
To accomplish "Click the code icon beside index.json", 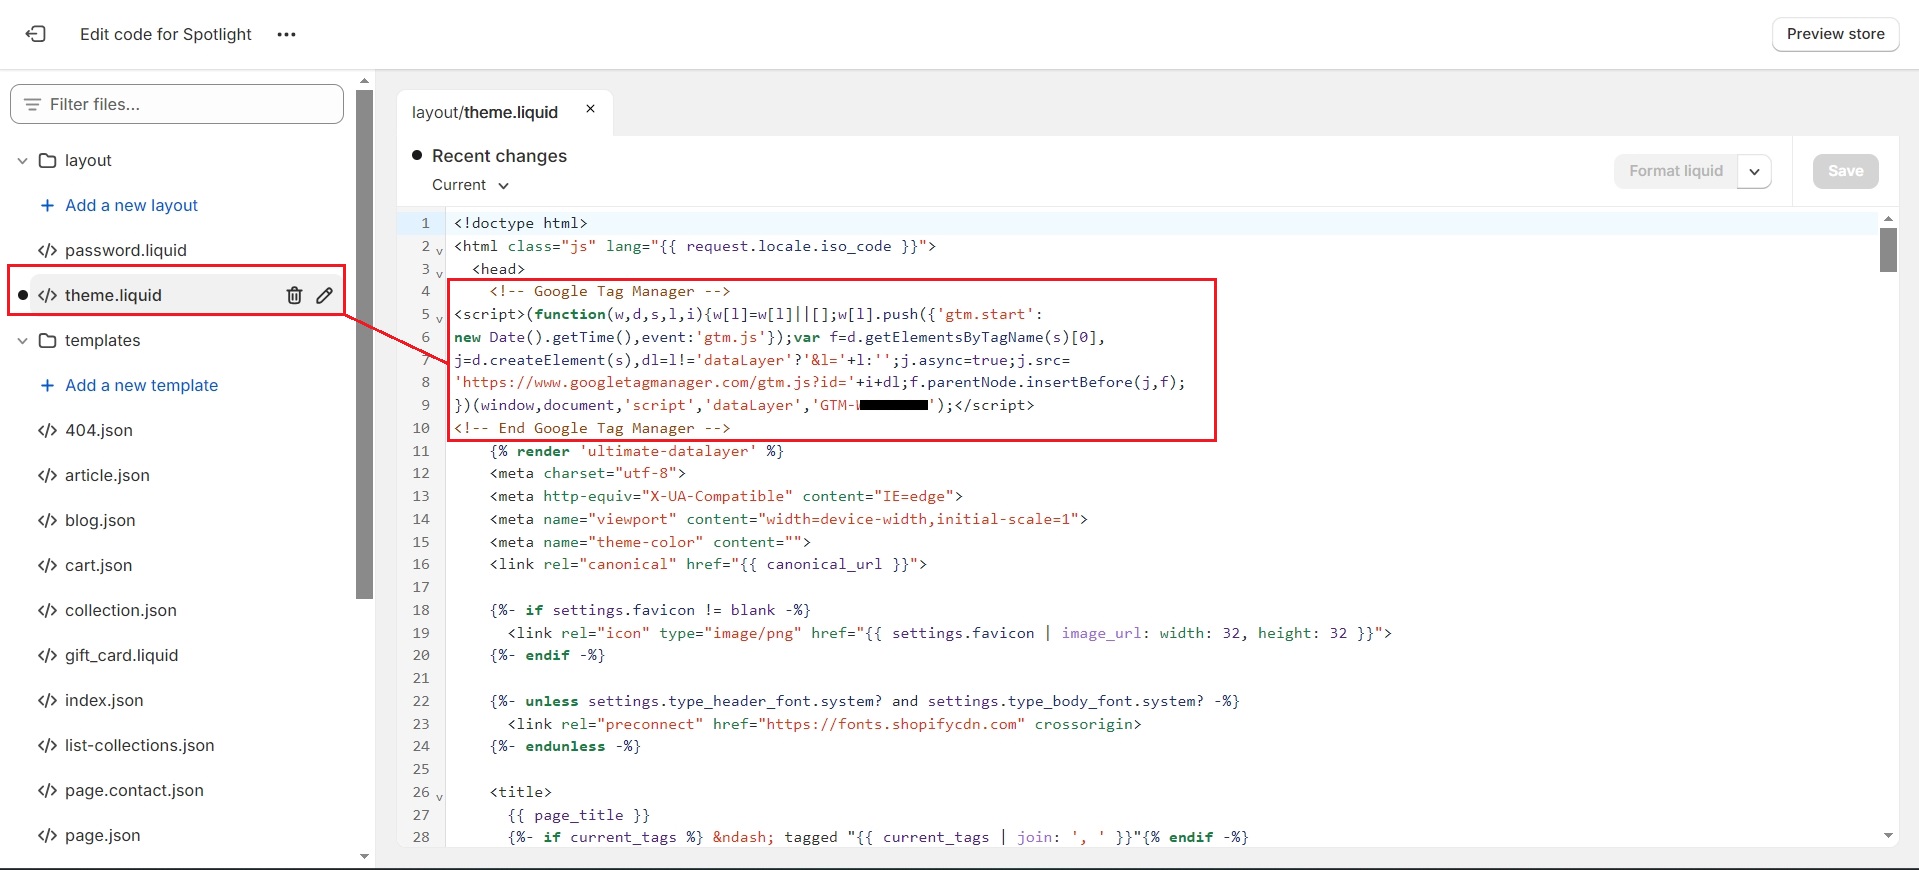I will [x=47, y=700].
